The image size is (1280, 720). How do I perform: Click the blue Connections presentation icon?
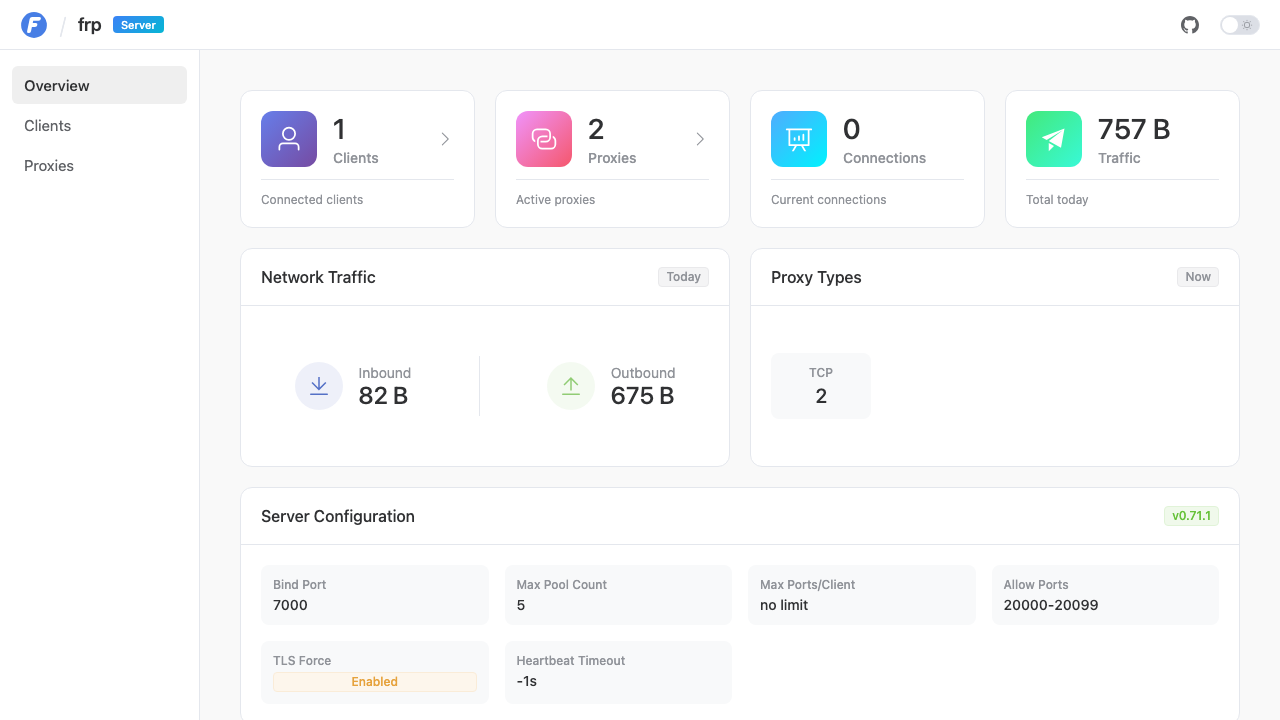click(x=799, y=139)
